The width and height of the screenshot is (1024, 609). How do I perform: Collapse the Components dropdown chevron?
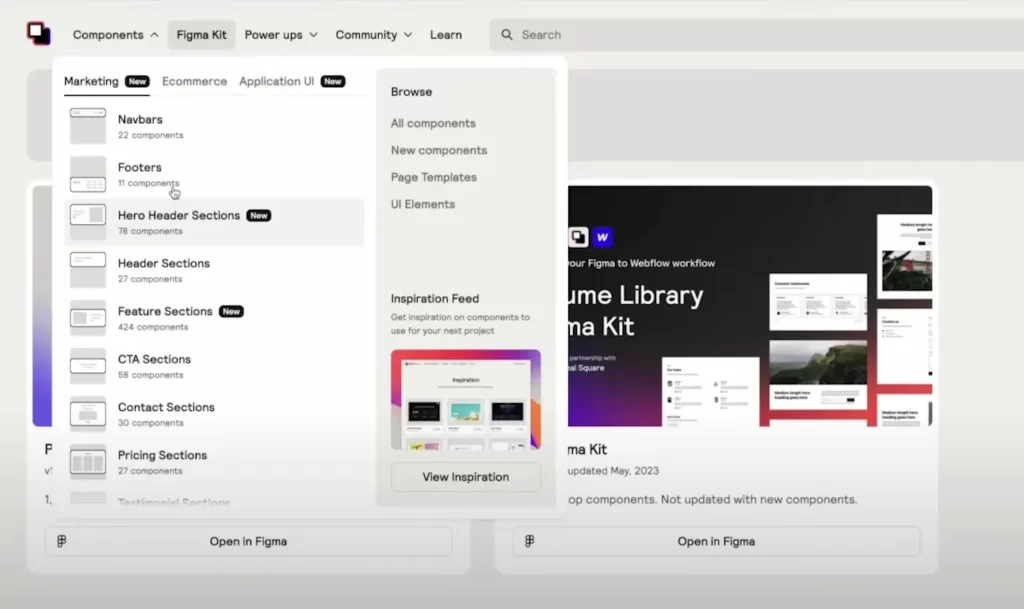click(154, 35)
